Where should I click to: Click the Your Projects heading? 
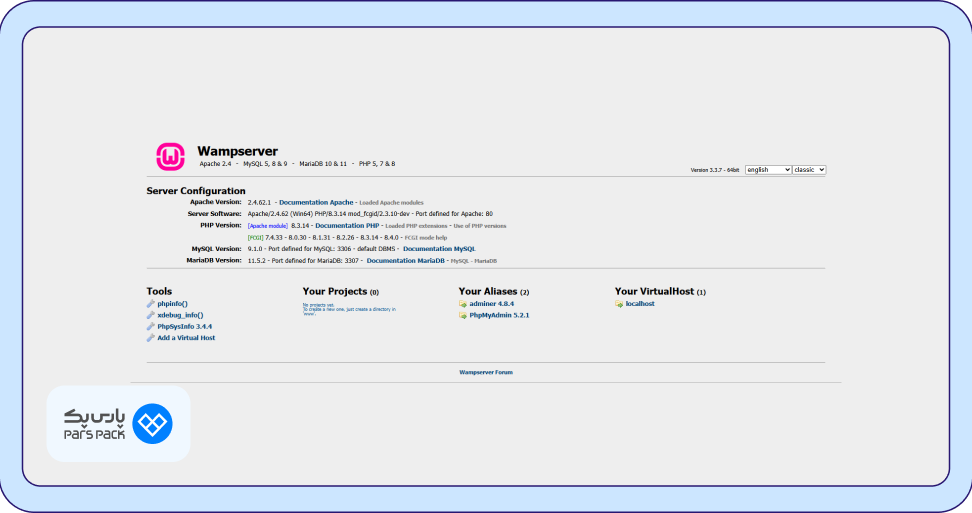point(340,291)
